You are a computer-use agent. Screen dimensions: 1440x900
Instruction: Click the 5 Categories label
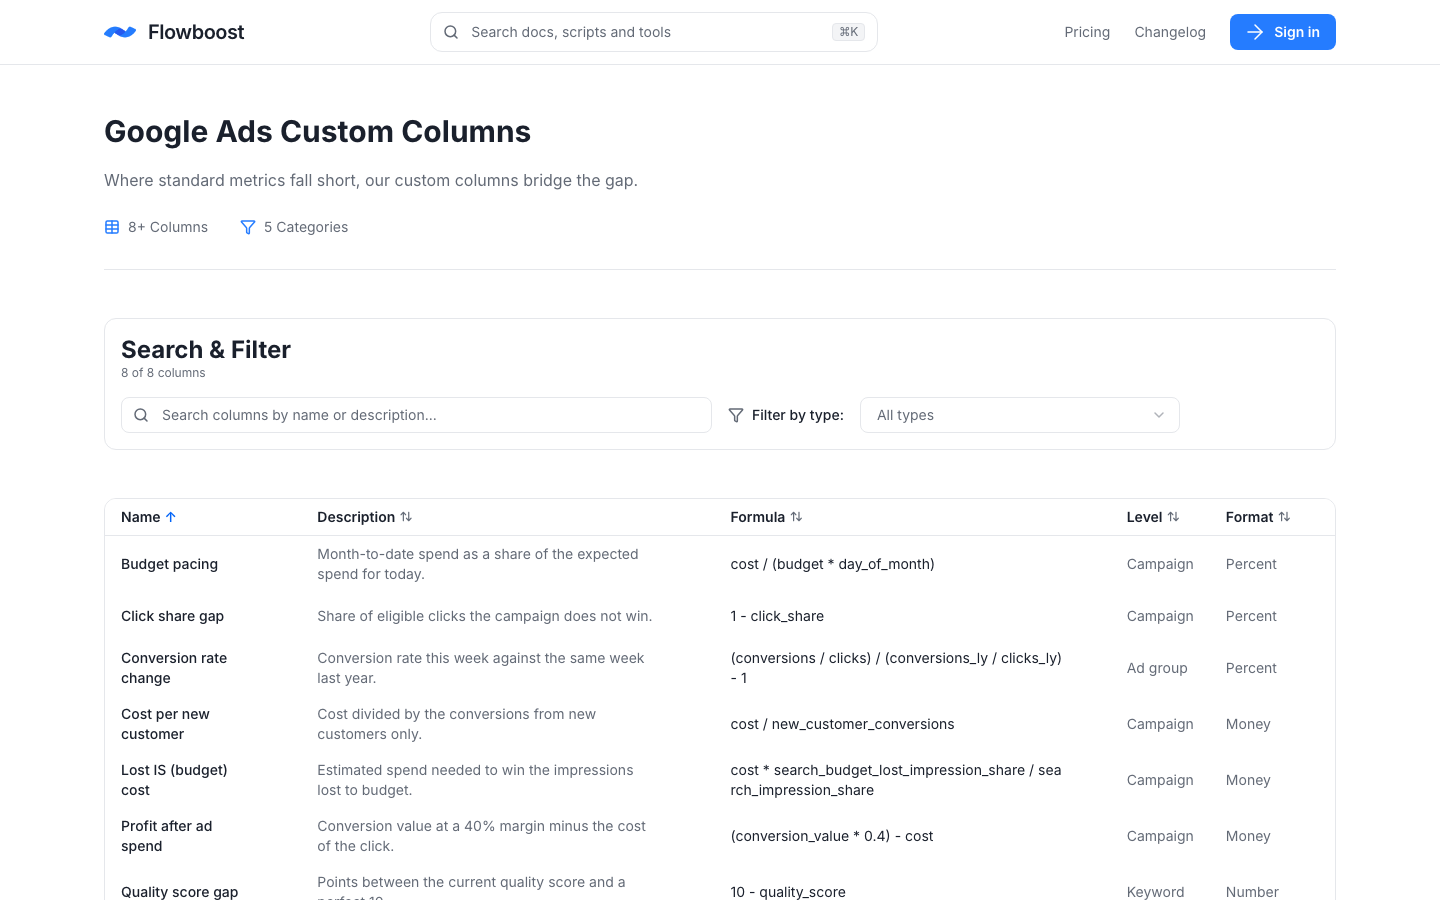tap(306, 227)
